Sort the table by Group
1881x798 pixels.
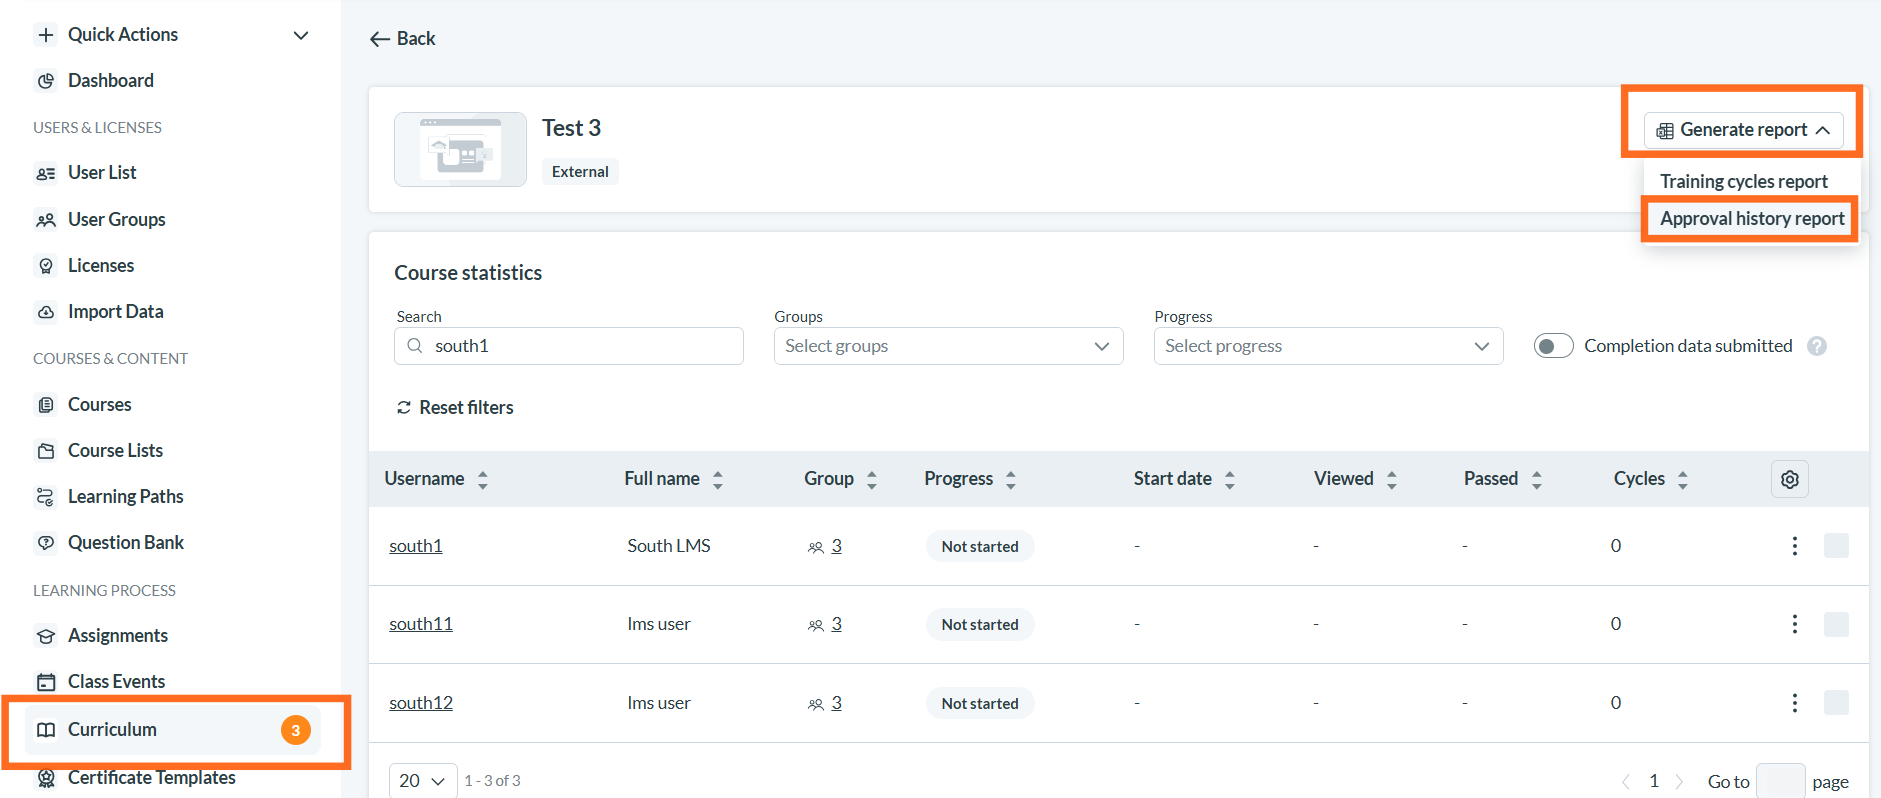coord(872,480)
